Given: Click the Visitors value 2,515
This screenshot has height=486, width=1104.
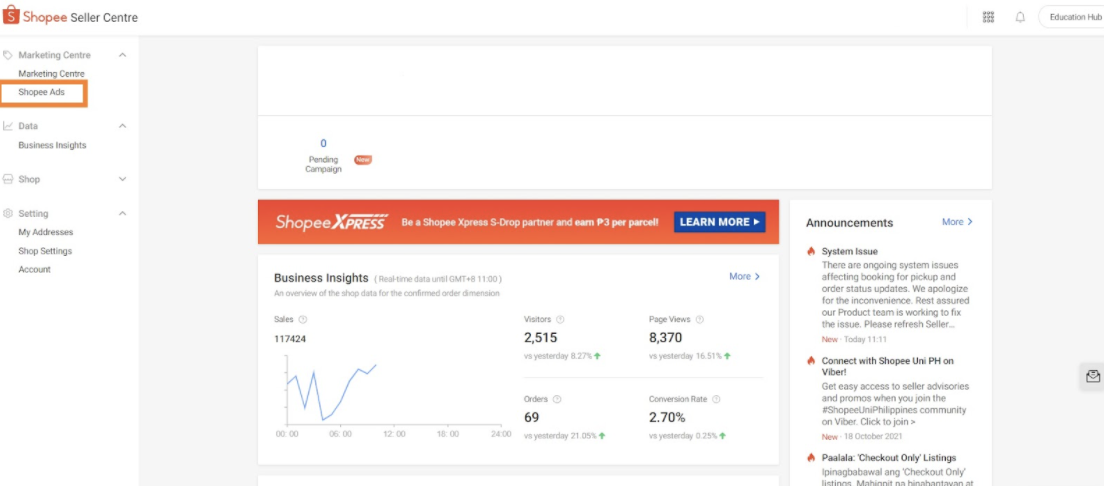Looking at the screenshot, I should [541, 338].
